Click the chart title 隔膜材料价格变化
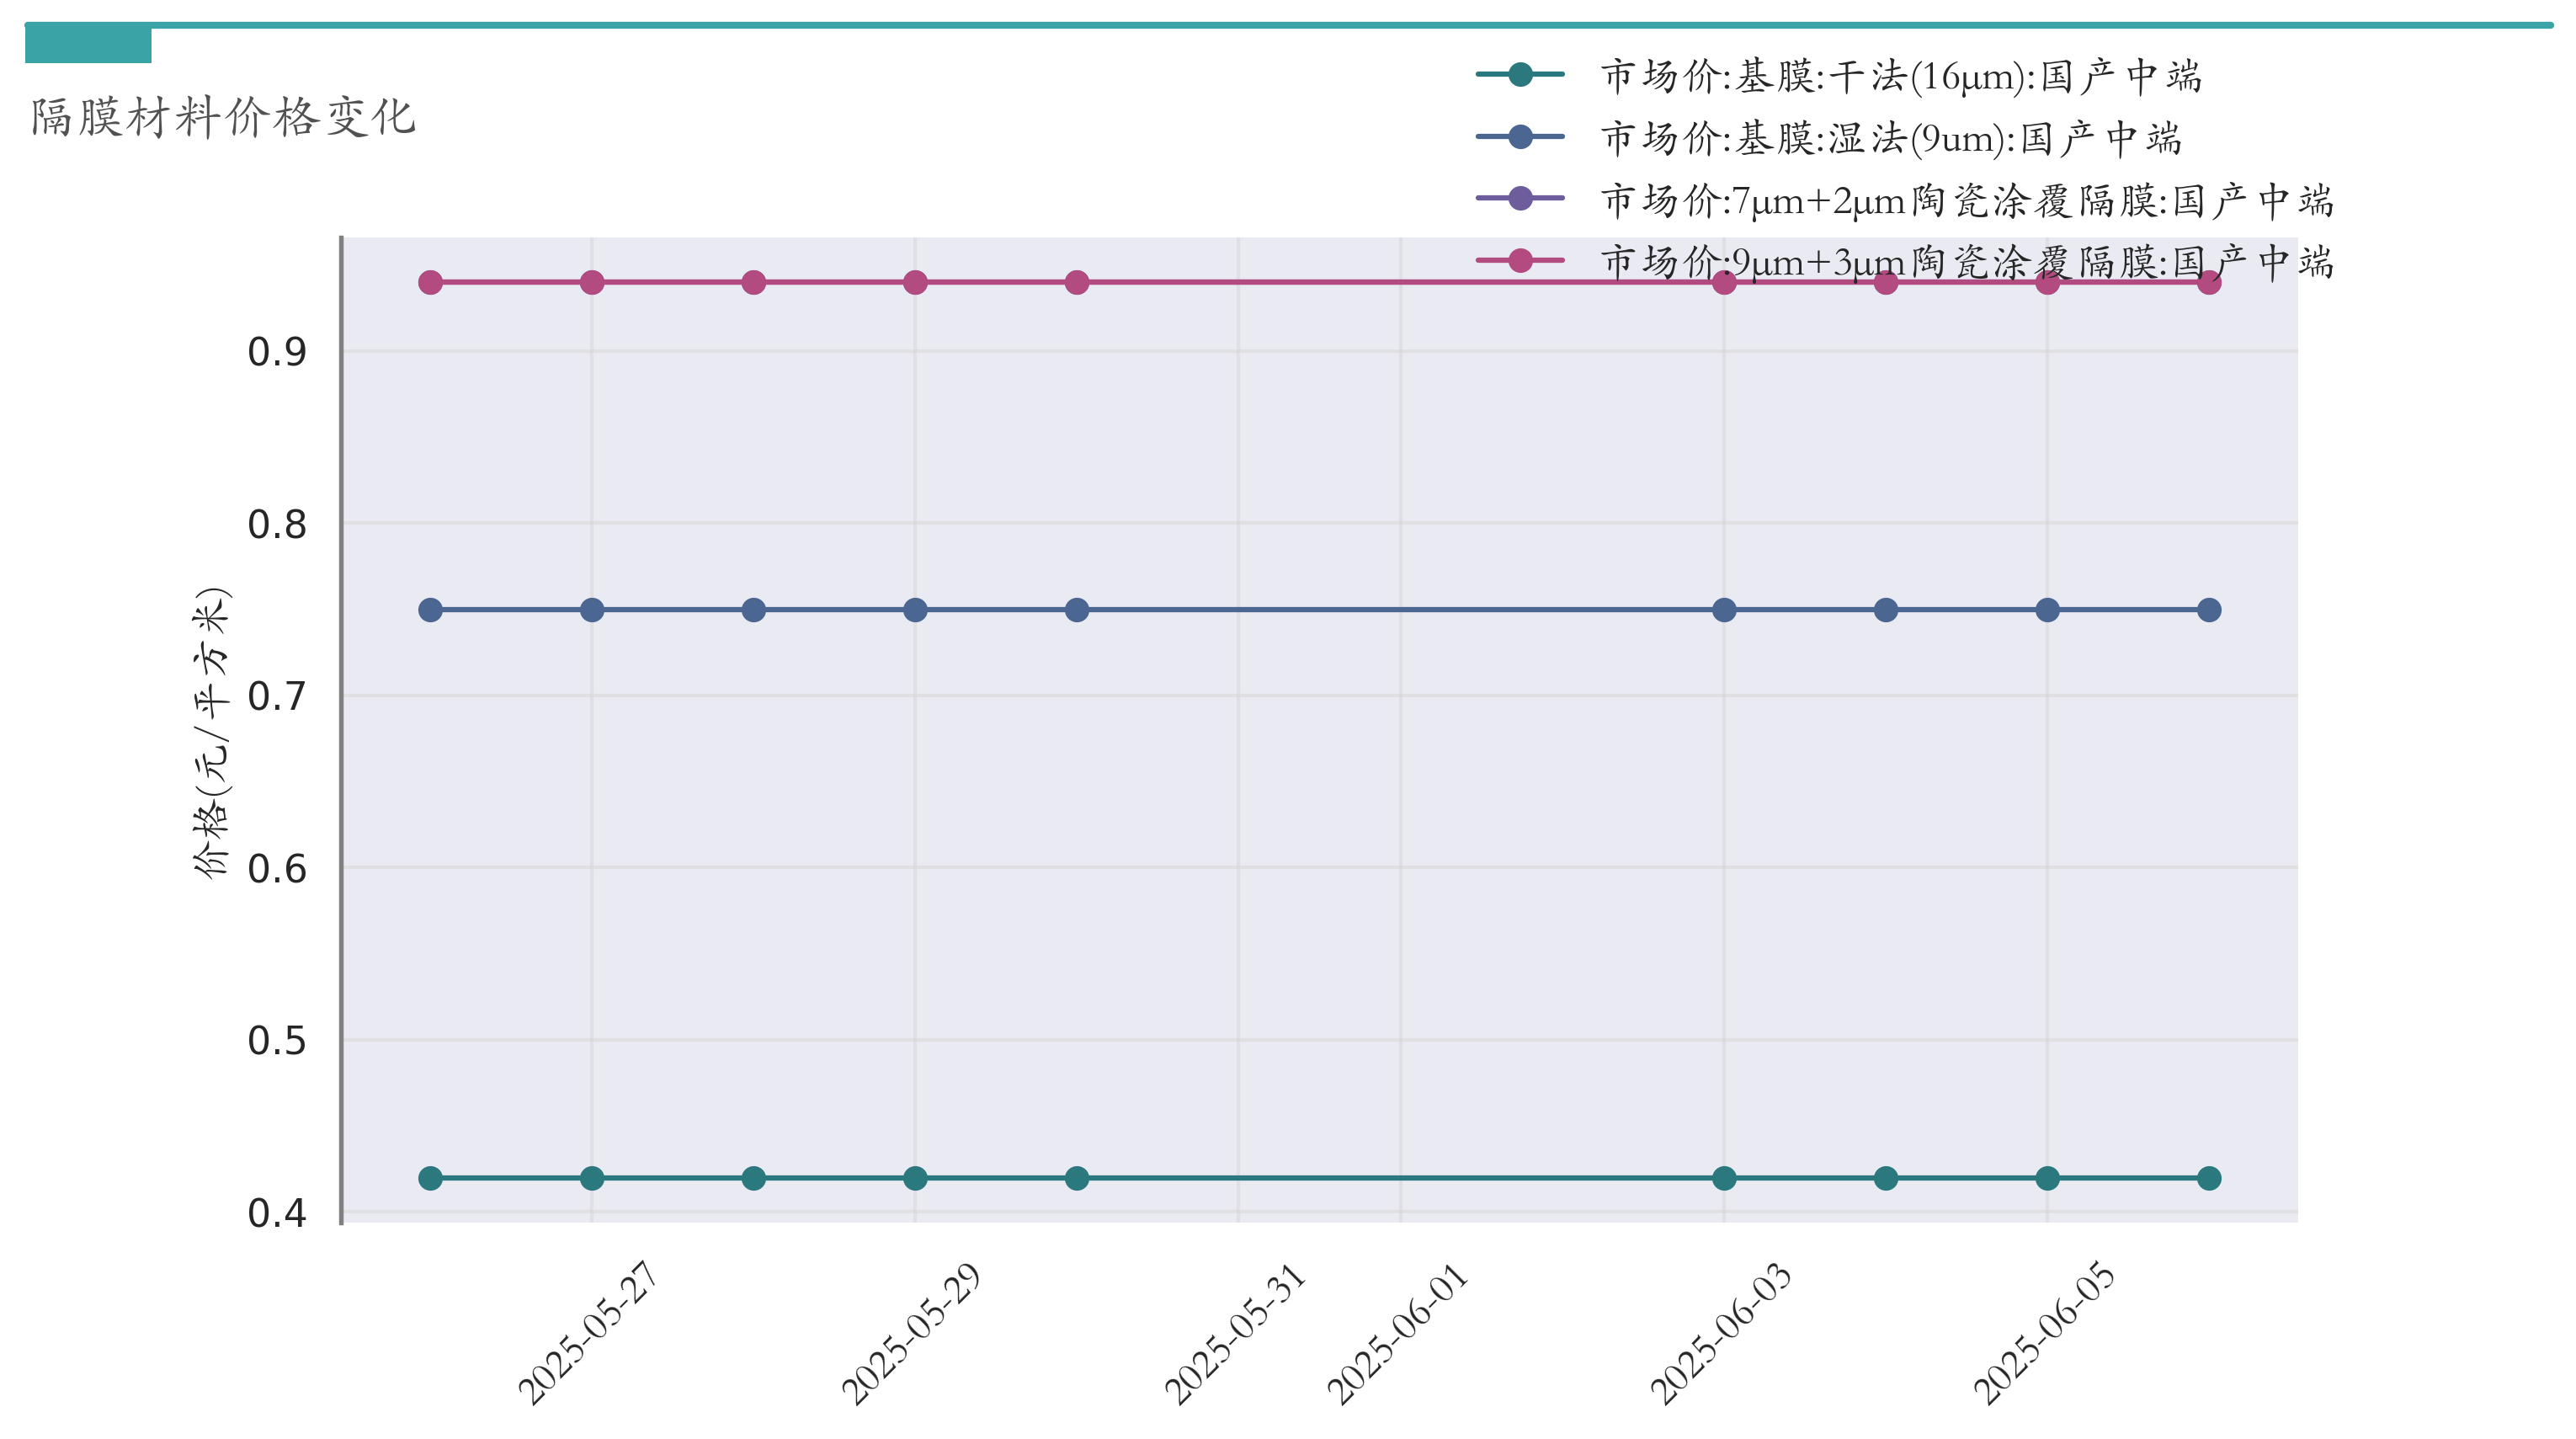This screenshot has width=2576, height=1439. click(223, 117)
